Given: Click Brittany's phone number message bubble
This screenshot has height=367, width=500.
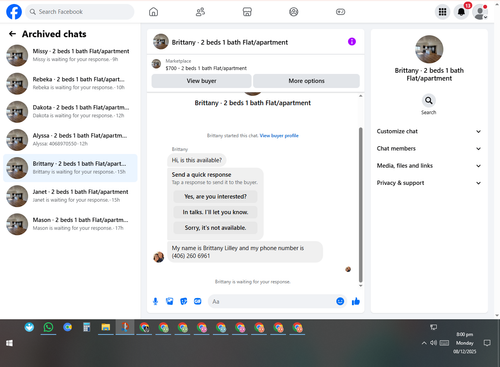Looking at the screenshot, I should coord(245,252).
